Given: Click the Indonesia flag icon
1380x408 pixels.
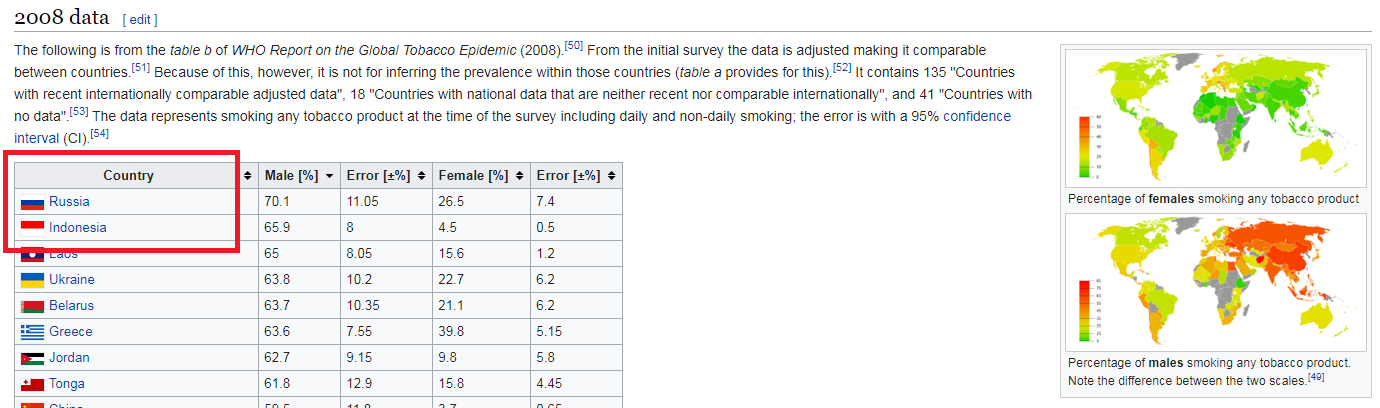Looking at the screenshot, I should (x=32, y=228).
